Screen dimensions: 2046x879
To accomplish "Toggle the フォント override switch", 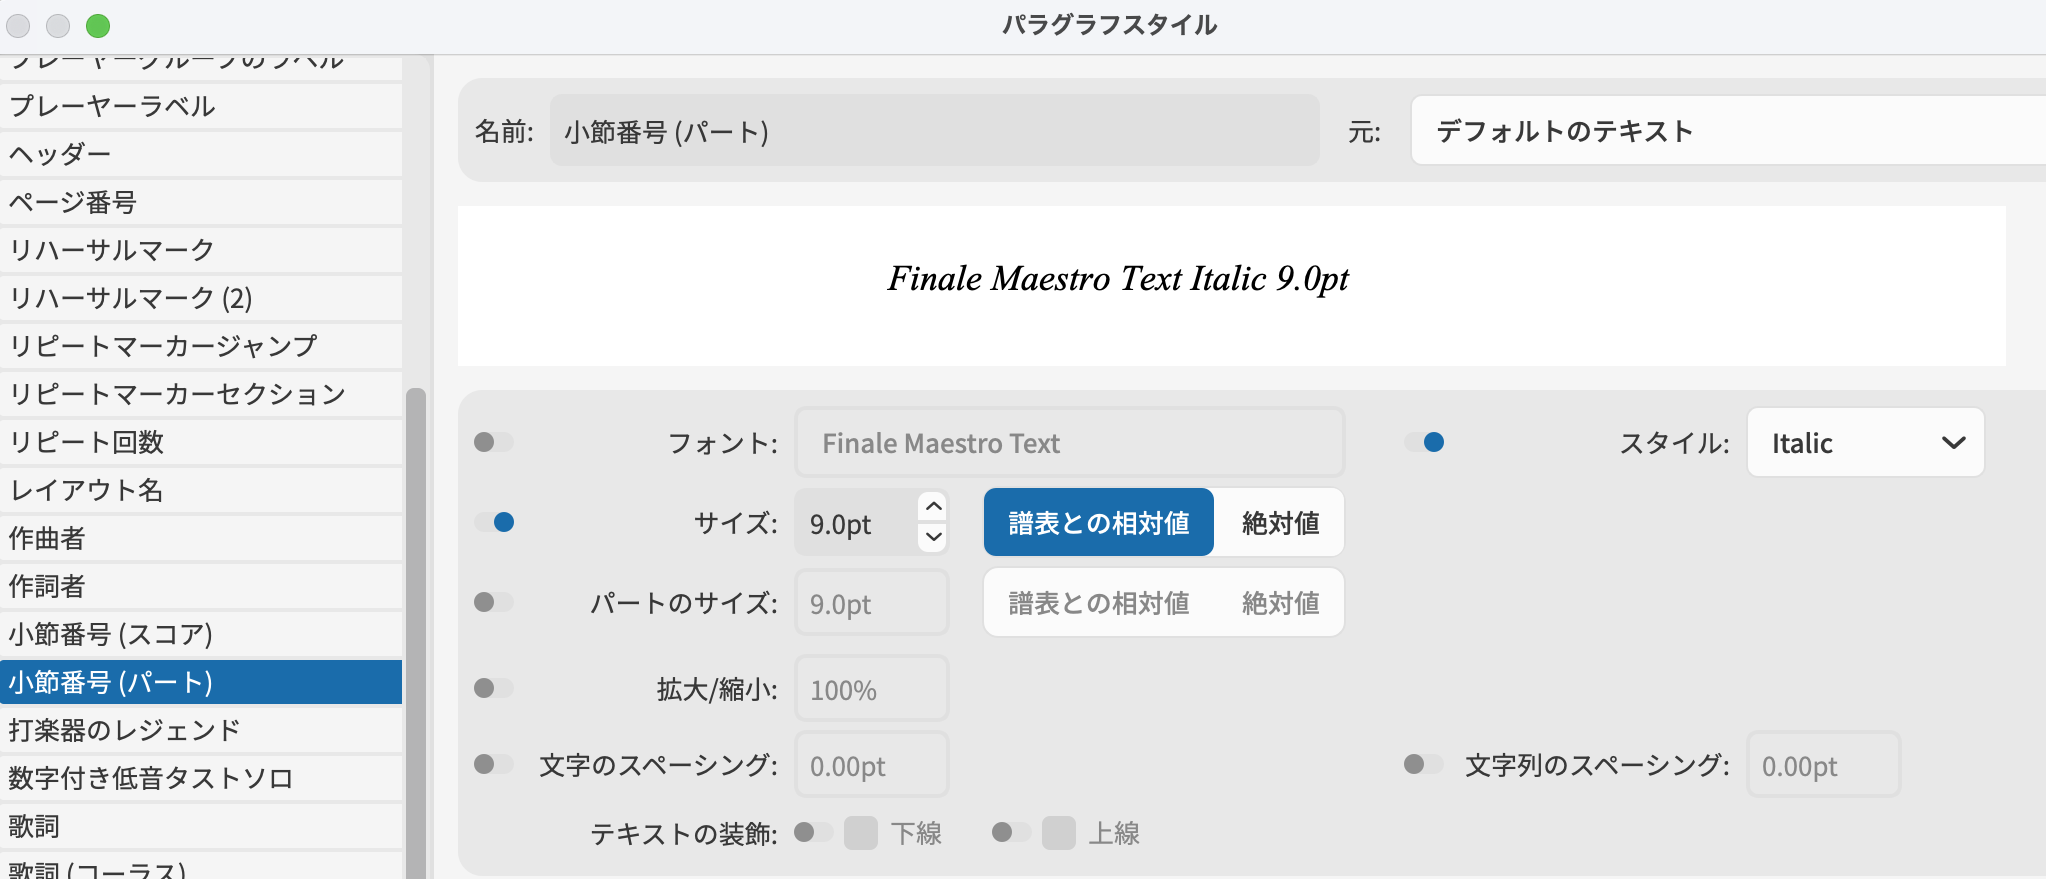I will click(x=493, y=442).
